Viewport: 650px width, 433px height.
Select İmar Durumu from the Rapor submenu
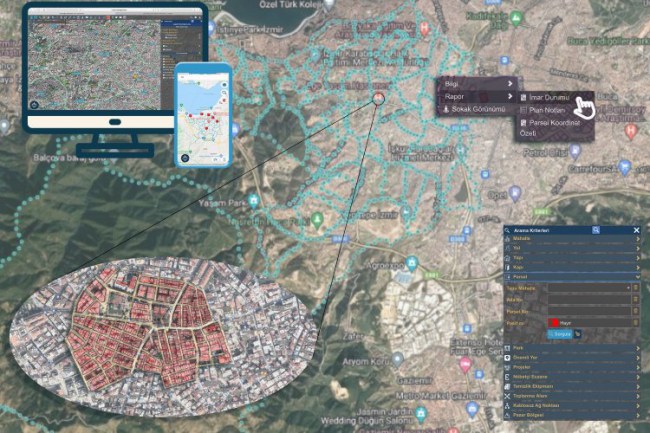coord(552,97)
